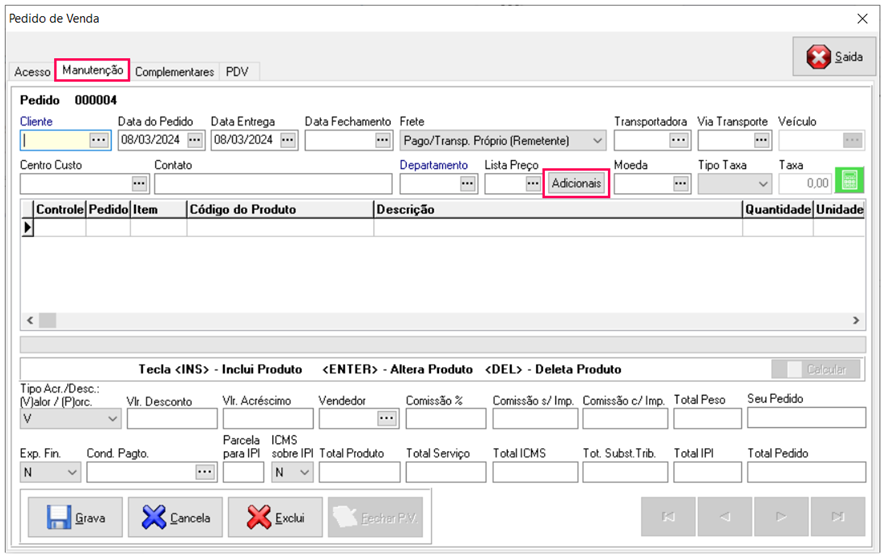Open the Cond. Pagto. lookup button
The image size is (886, 559).
[205, 471]
